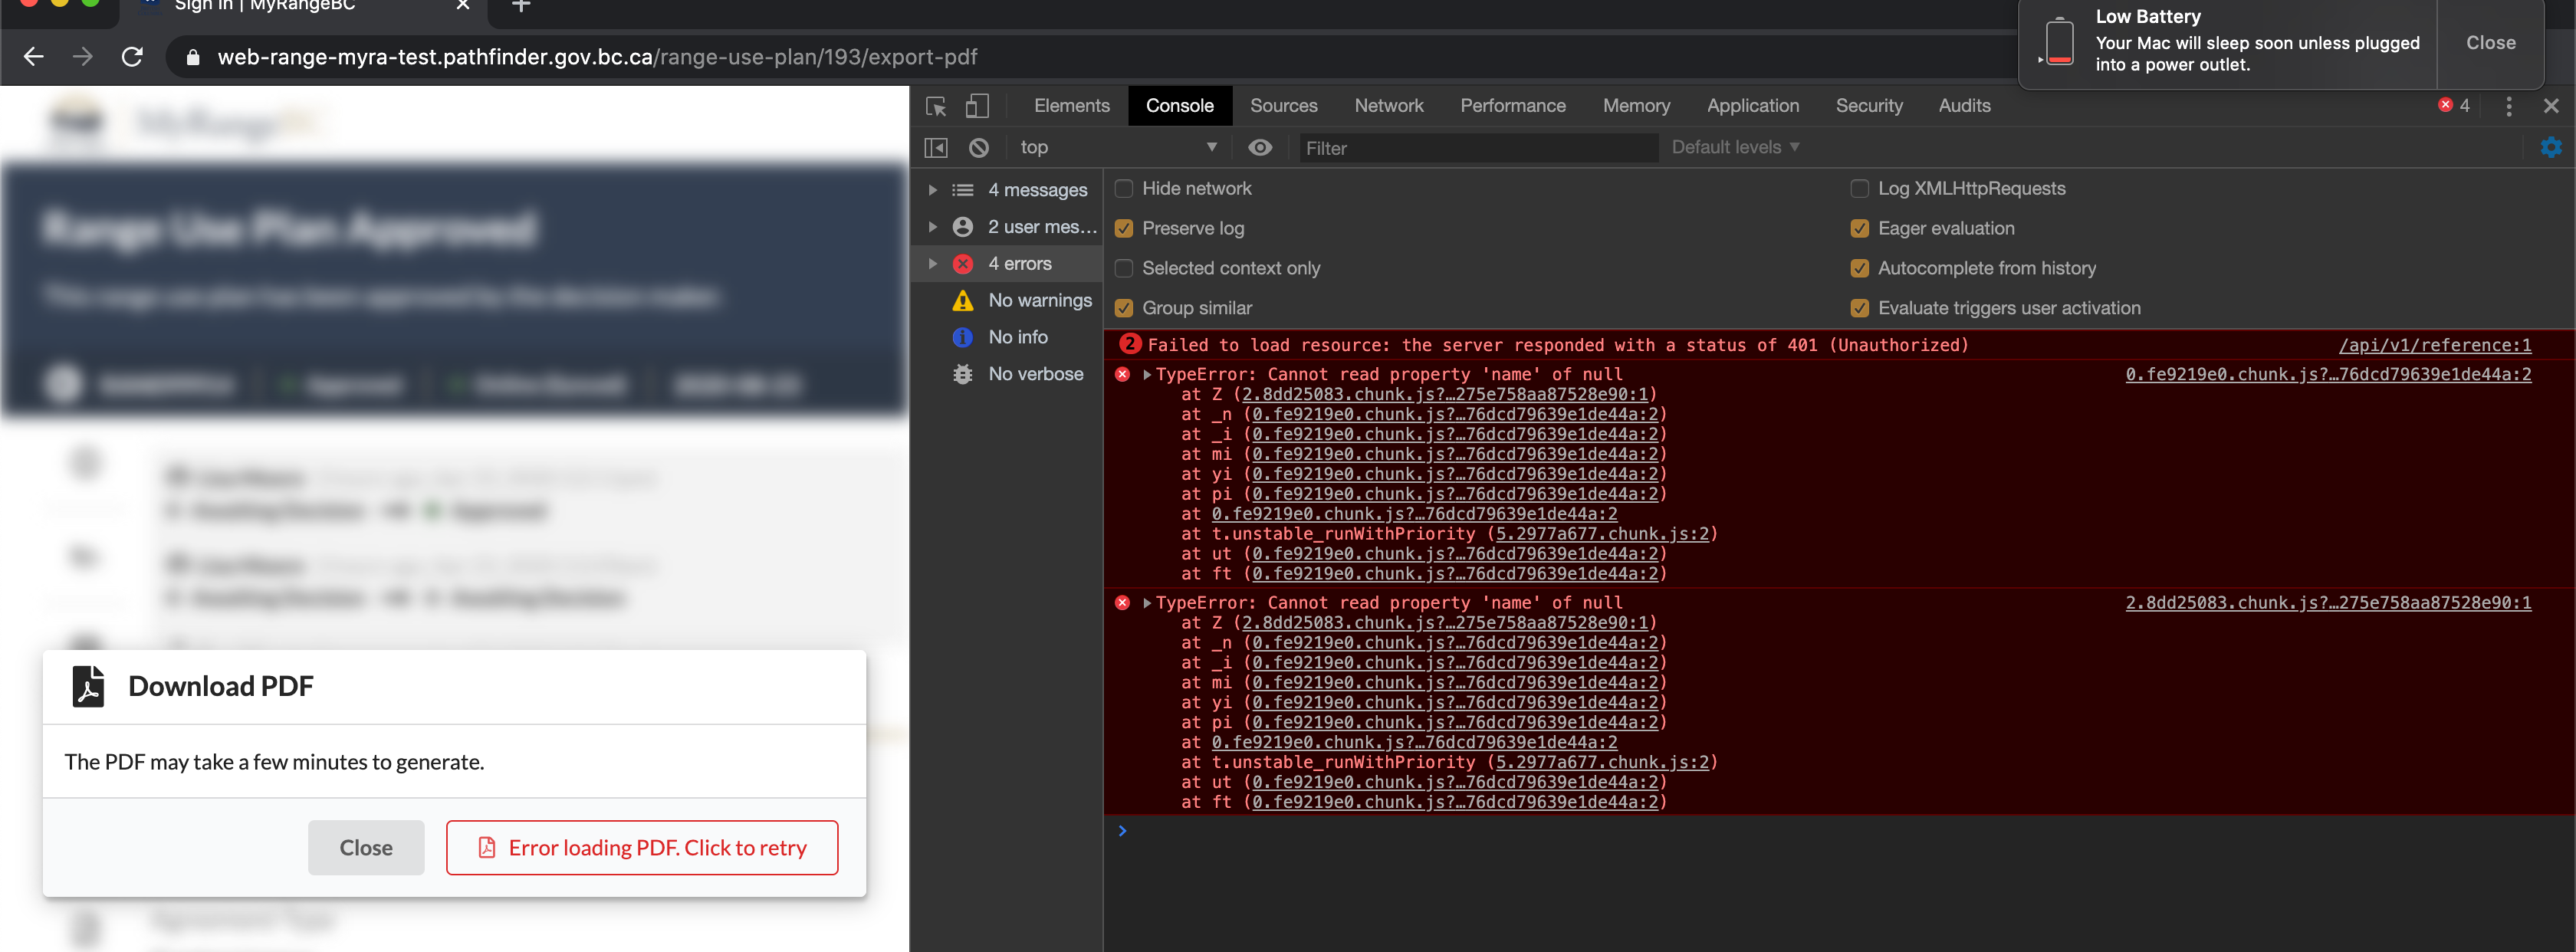Close the DevTools panel
2576x952 pixels.
click(x=2551, y=106)
